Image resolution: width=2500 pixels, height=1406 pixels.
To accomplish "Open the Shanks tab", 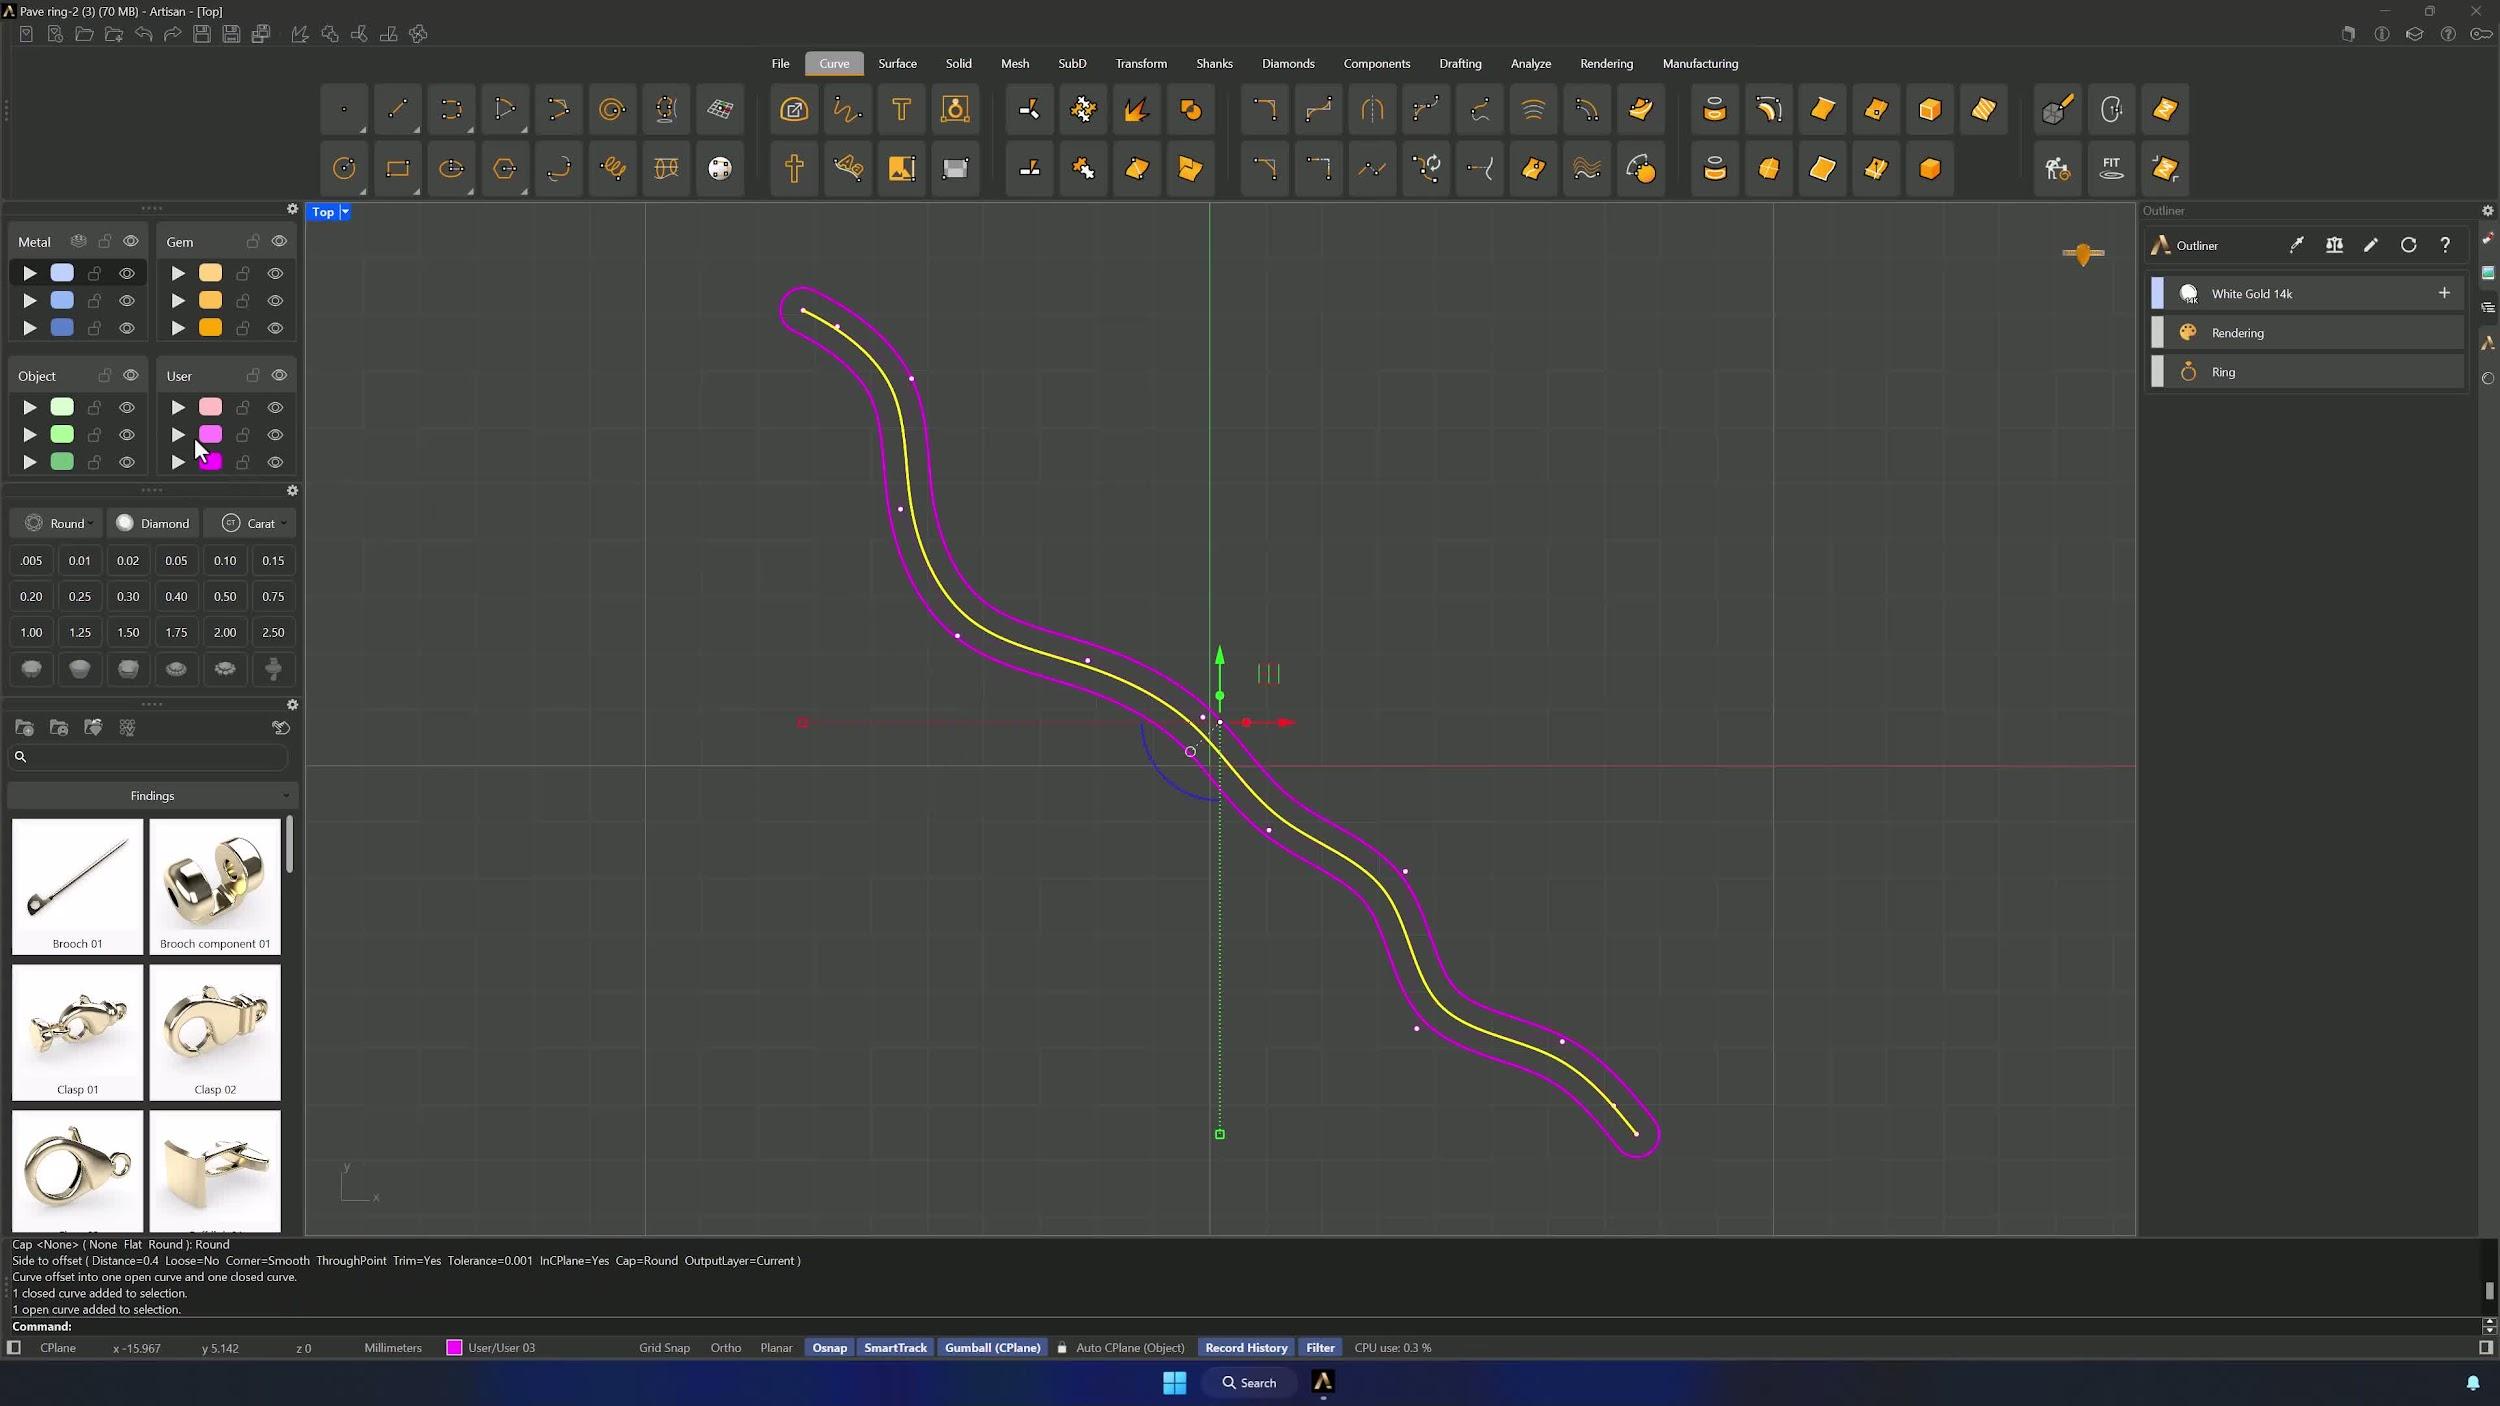I will [1214, 63].
